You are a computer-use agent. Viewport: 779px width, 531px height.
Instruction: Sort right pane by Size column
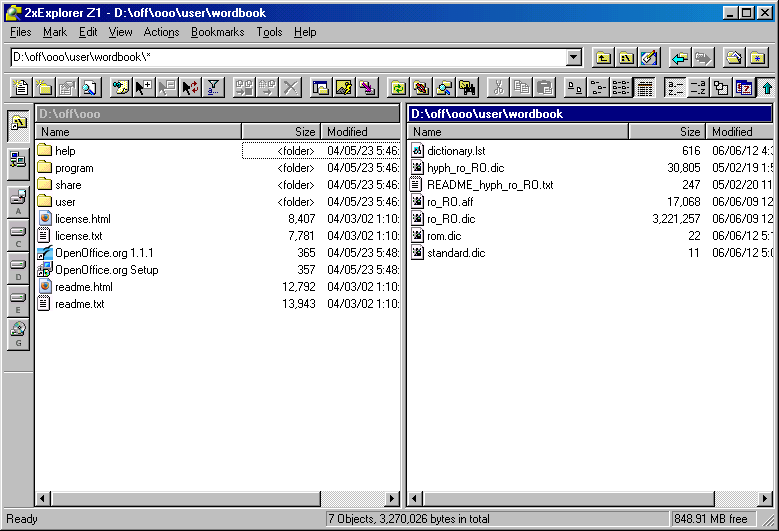click(667, 132)
